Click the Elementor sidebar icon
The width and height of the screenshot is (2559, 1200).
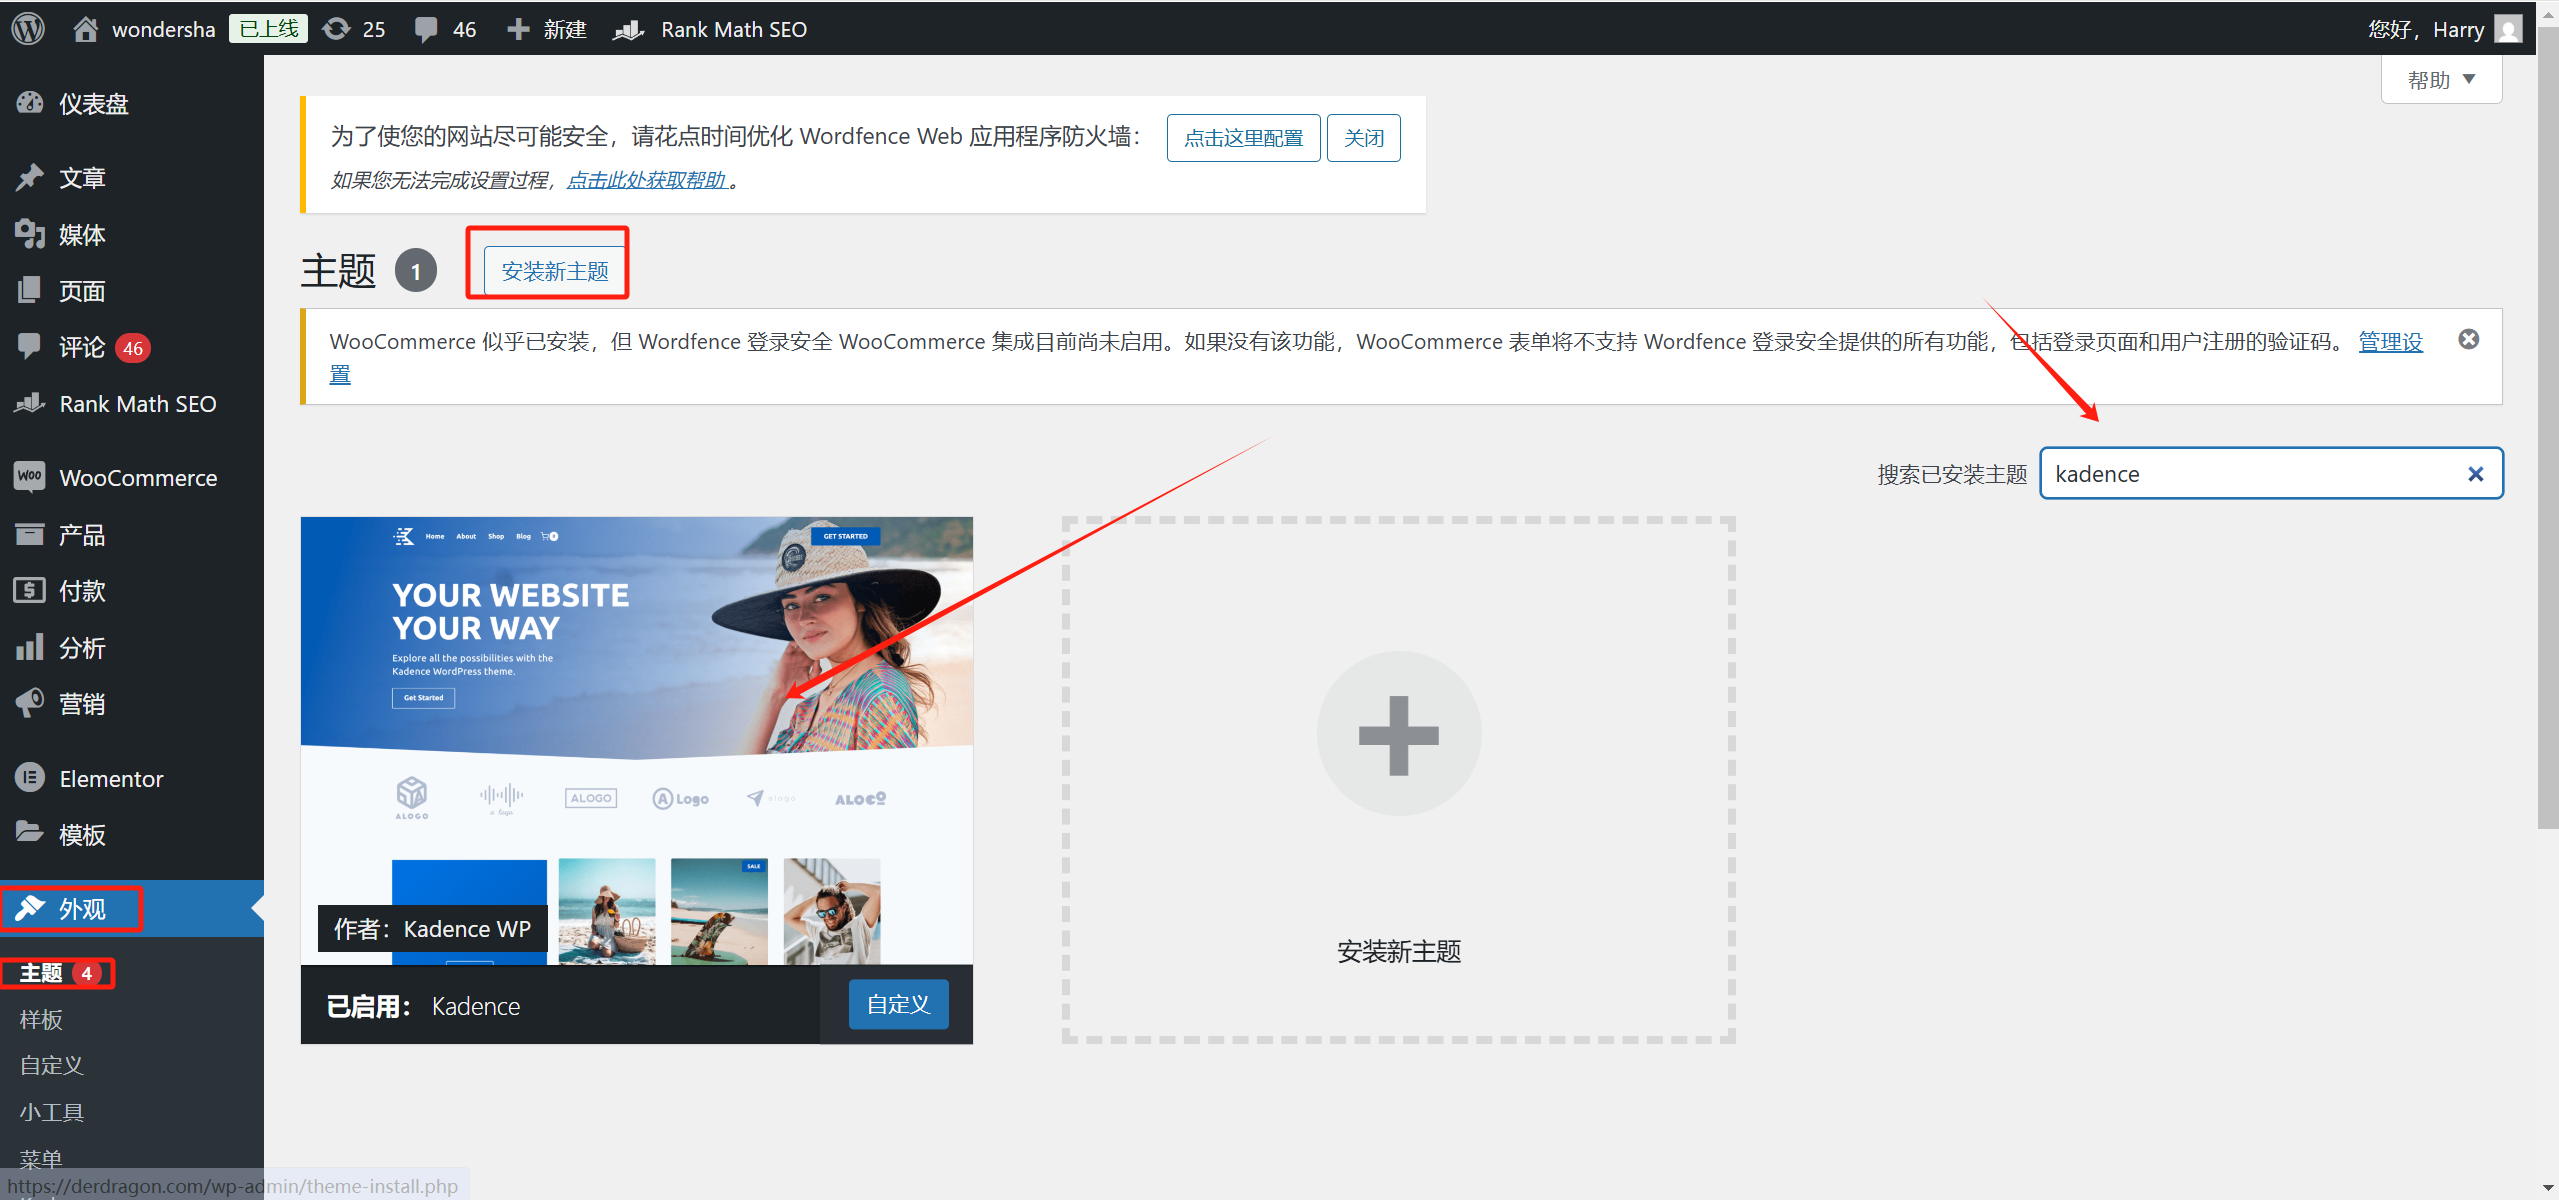pos(30,777)
